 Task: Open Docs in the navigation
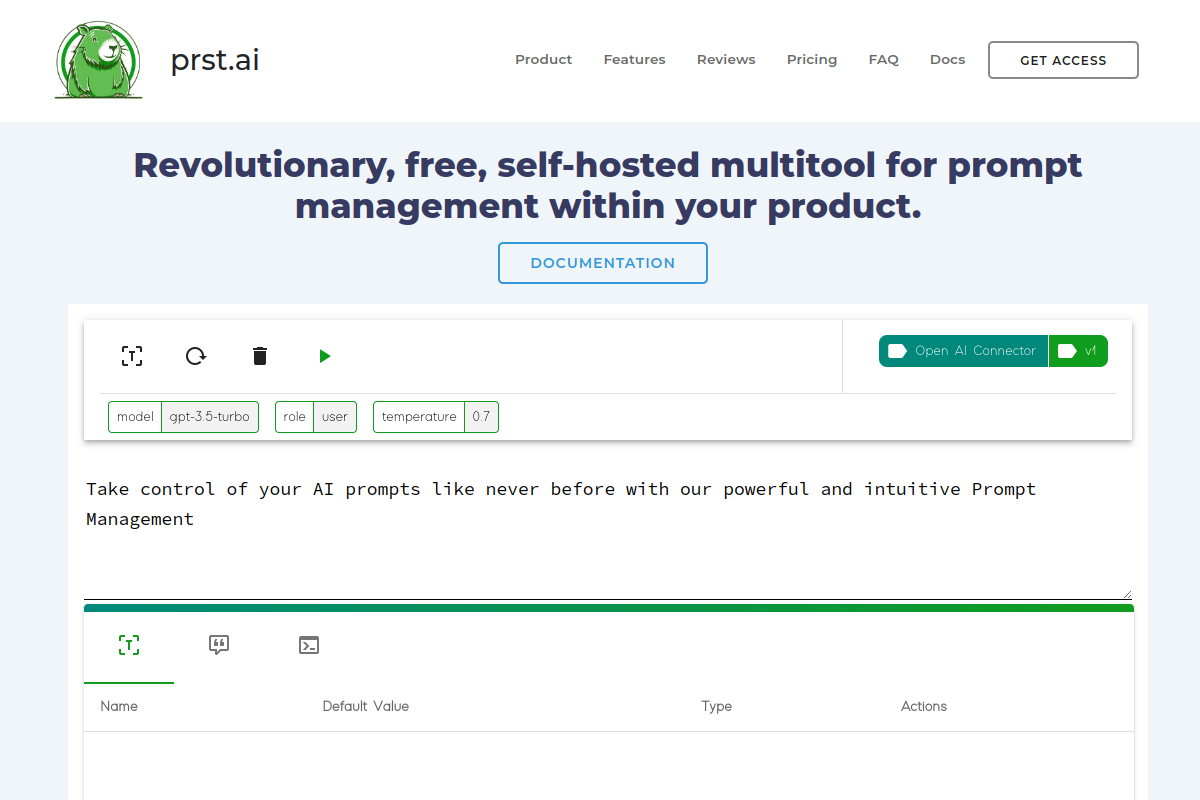click(x=947, y=60)
